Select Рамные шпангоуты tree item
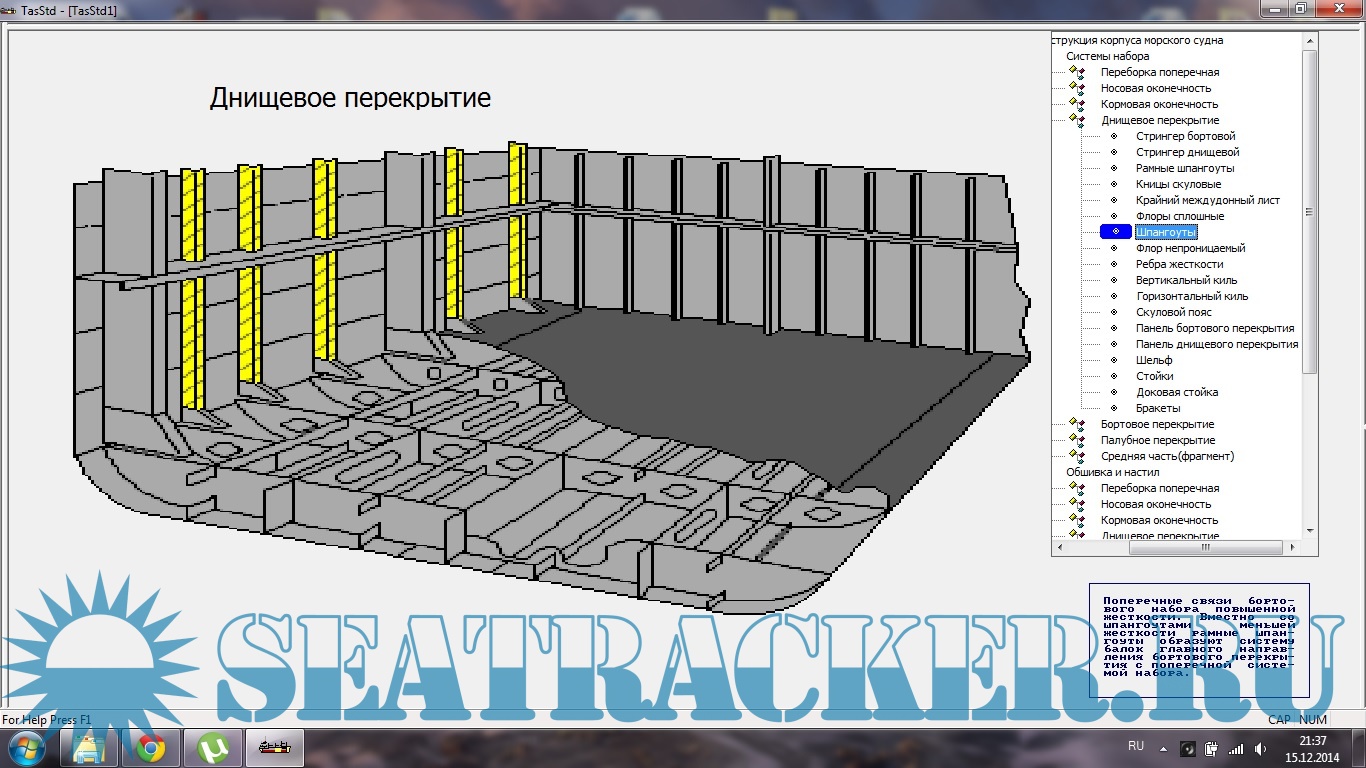This screenshot has width=1366, height=768. tap(1185, 168)
